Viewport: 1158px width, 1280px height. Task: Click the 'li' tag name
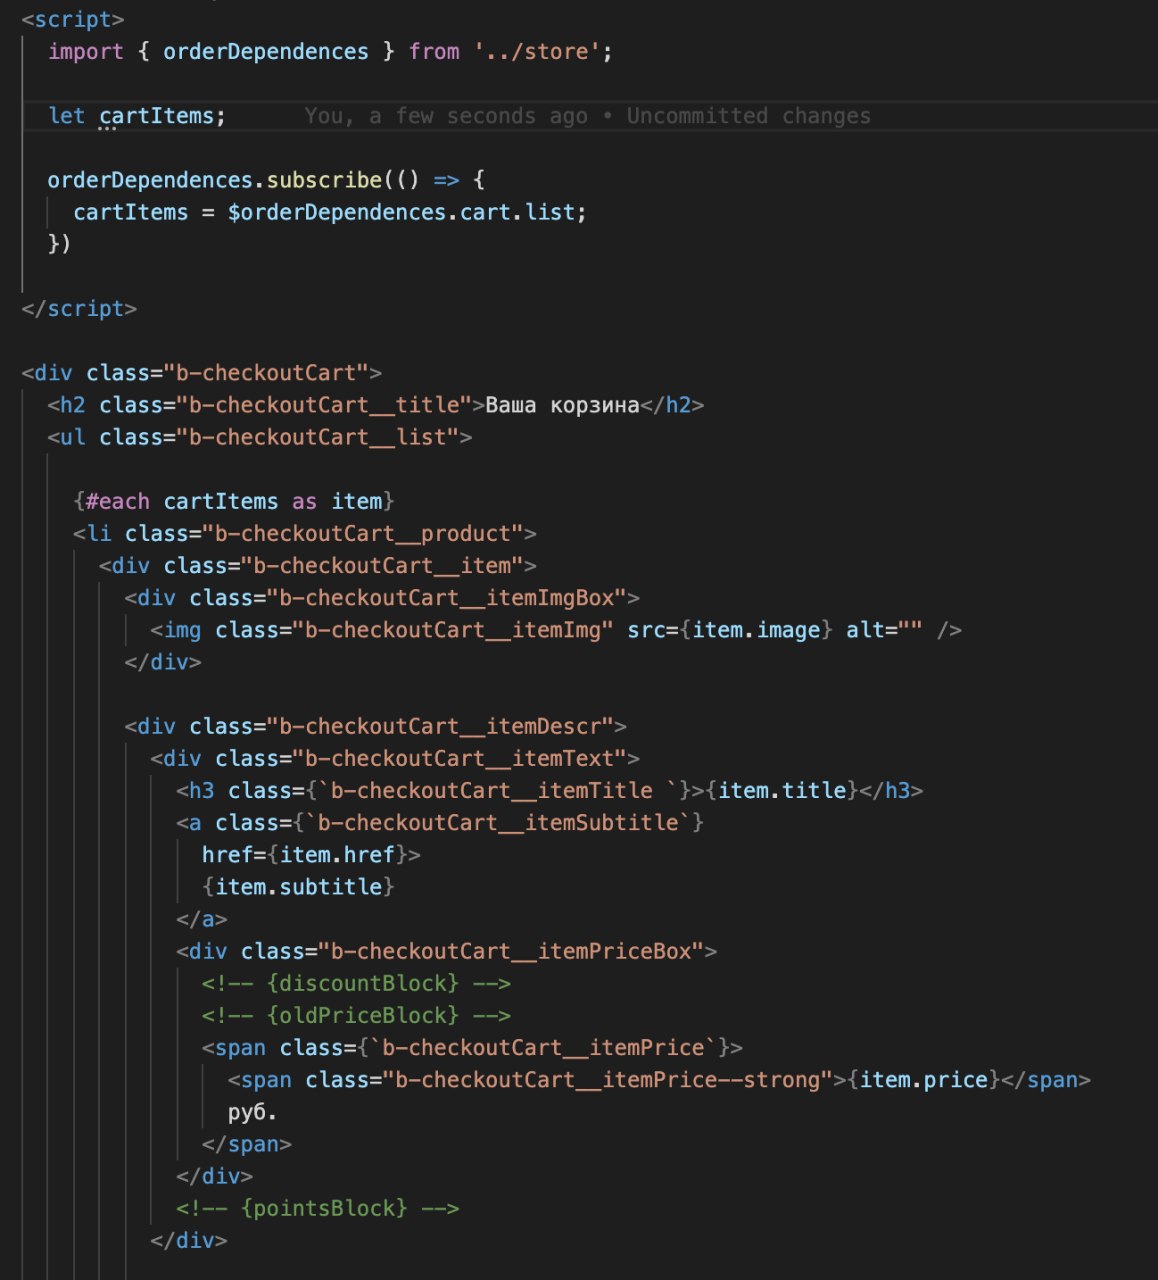pyautogui.click(x=99, y=533)
